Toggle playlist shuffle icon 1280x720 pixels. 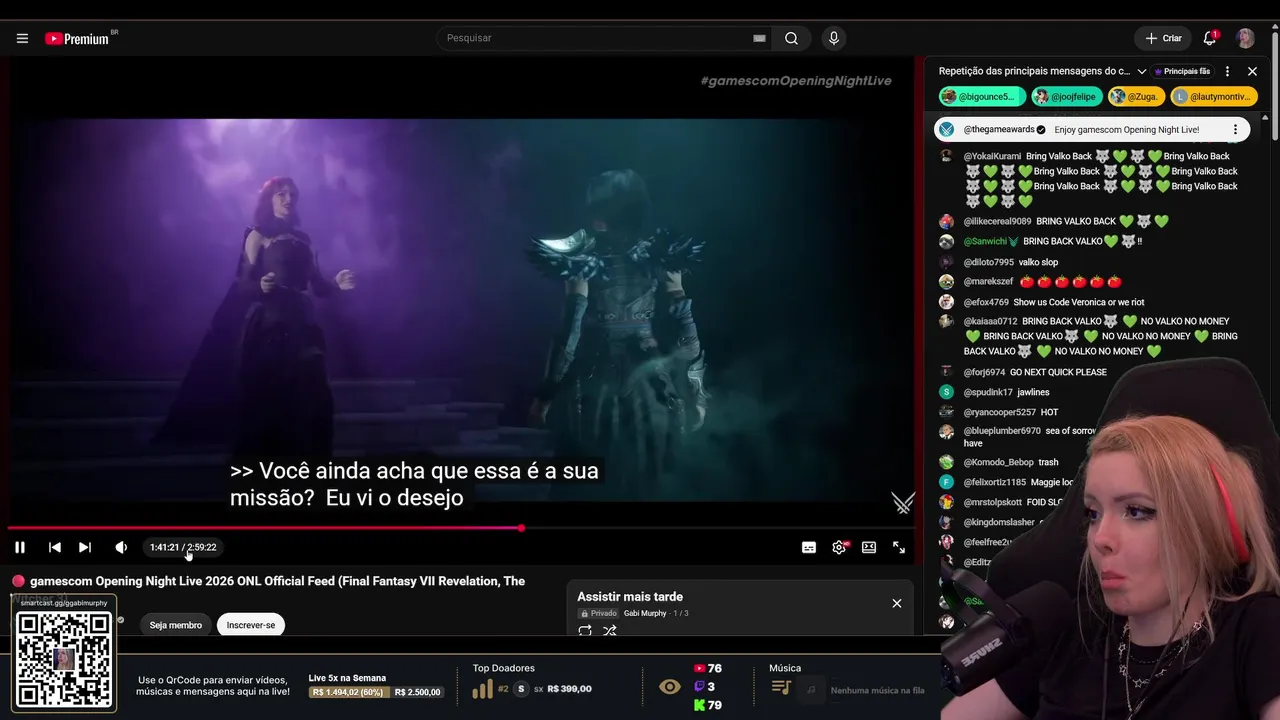[610, 630]
